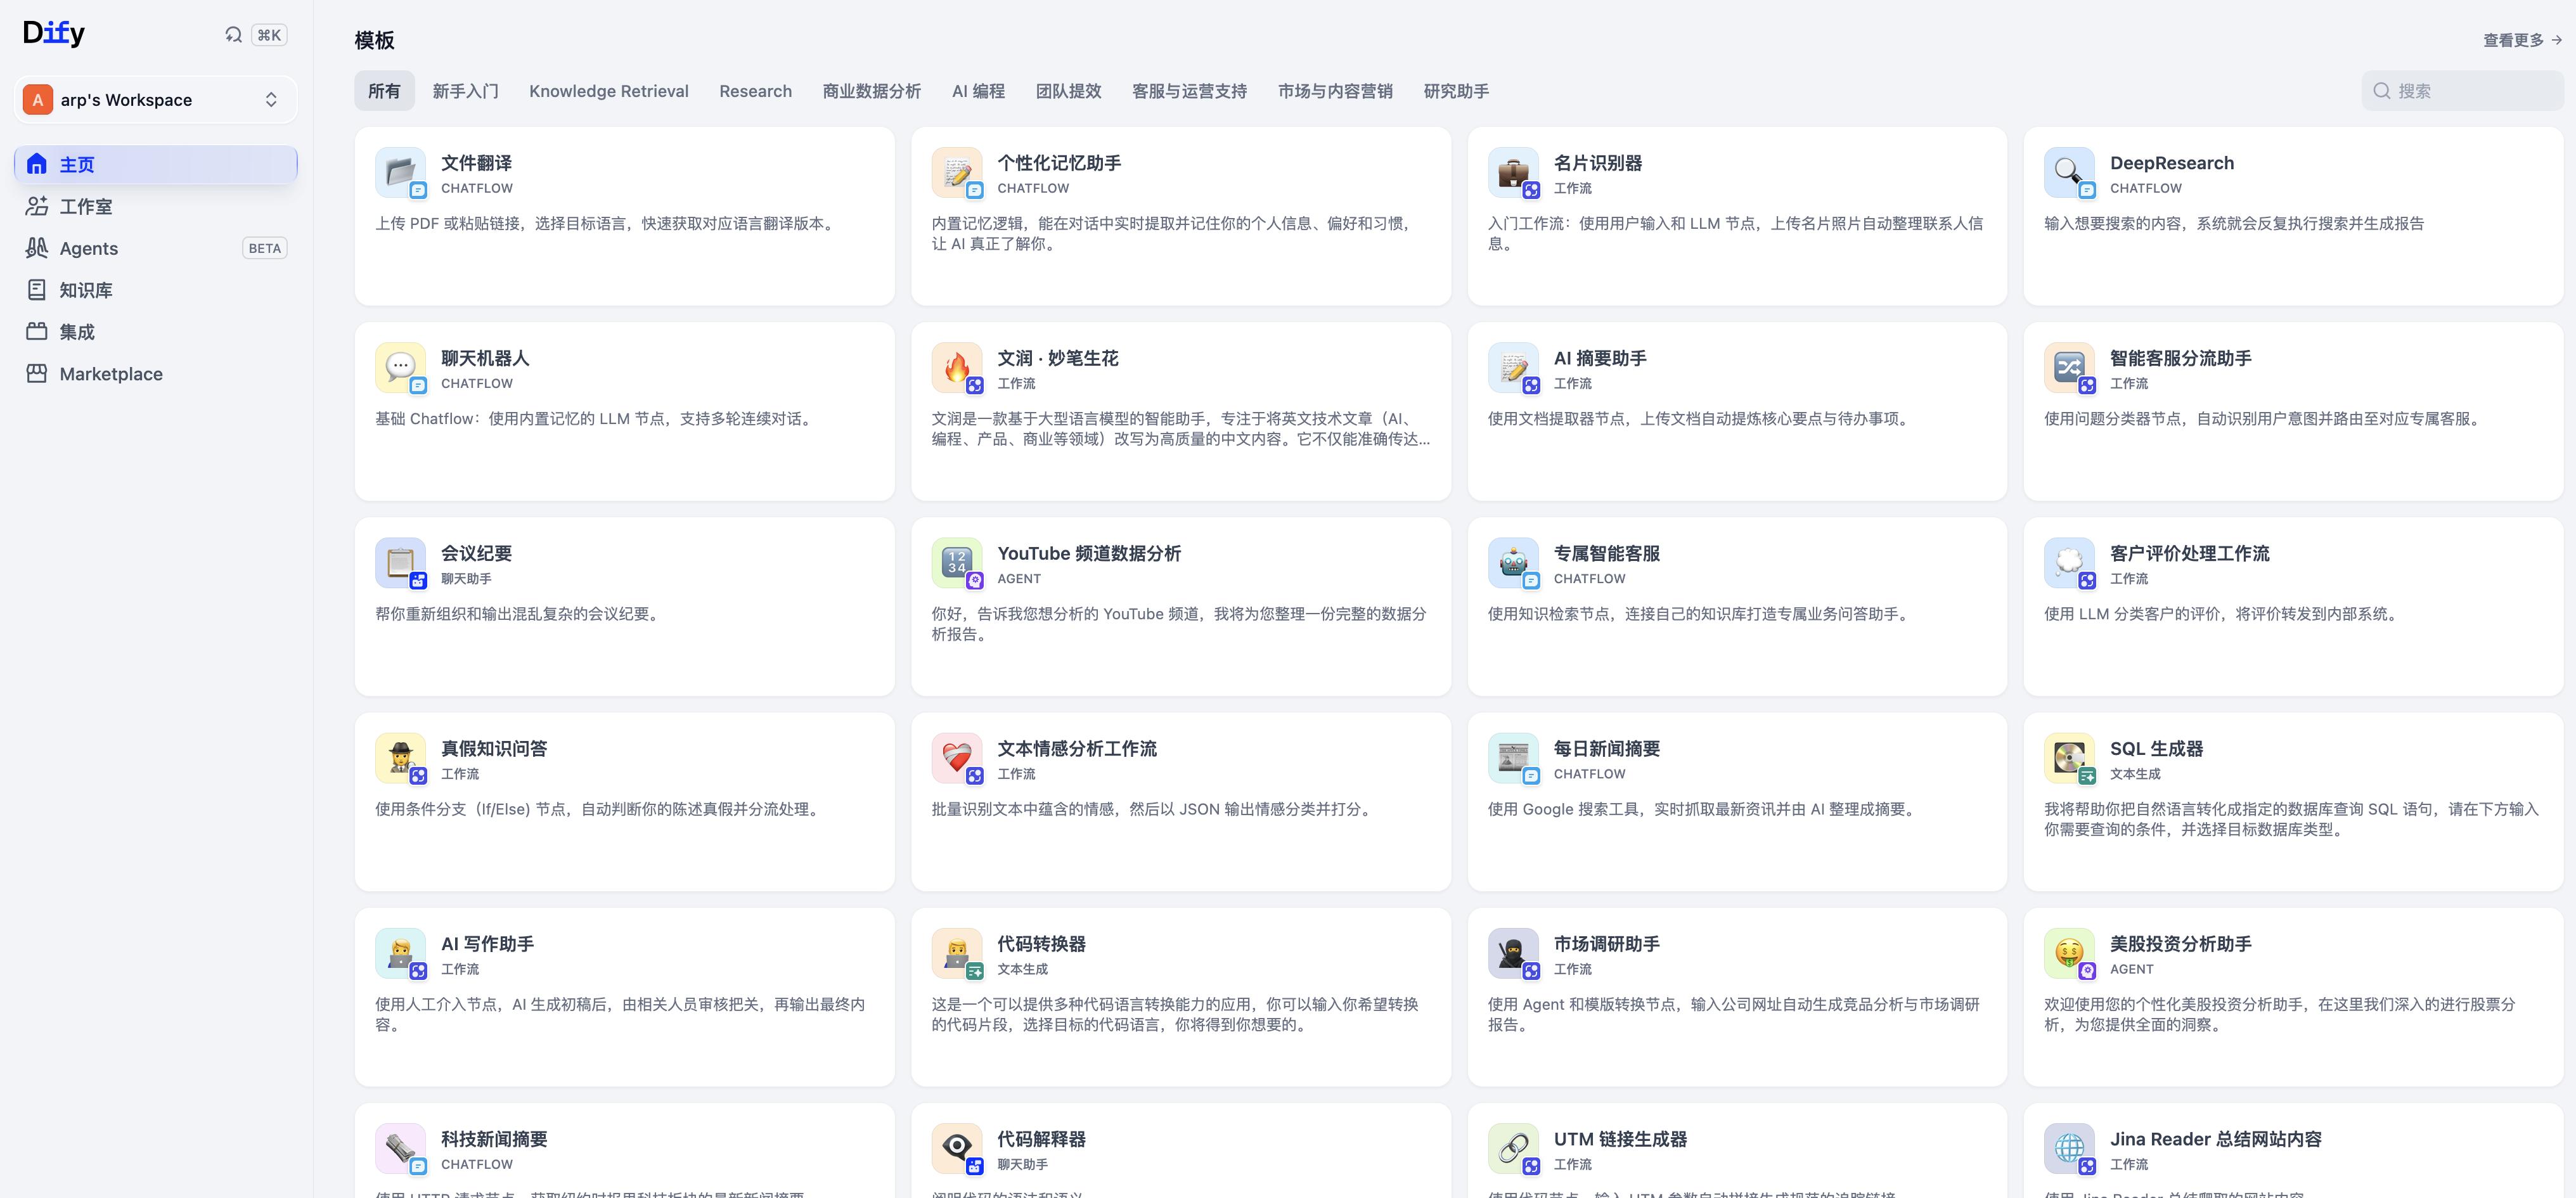
Task: Click the 智能客服分流助手 shuffle icon
Action: [2068, 367]
